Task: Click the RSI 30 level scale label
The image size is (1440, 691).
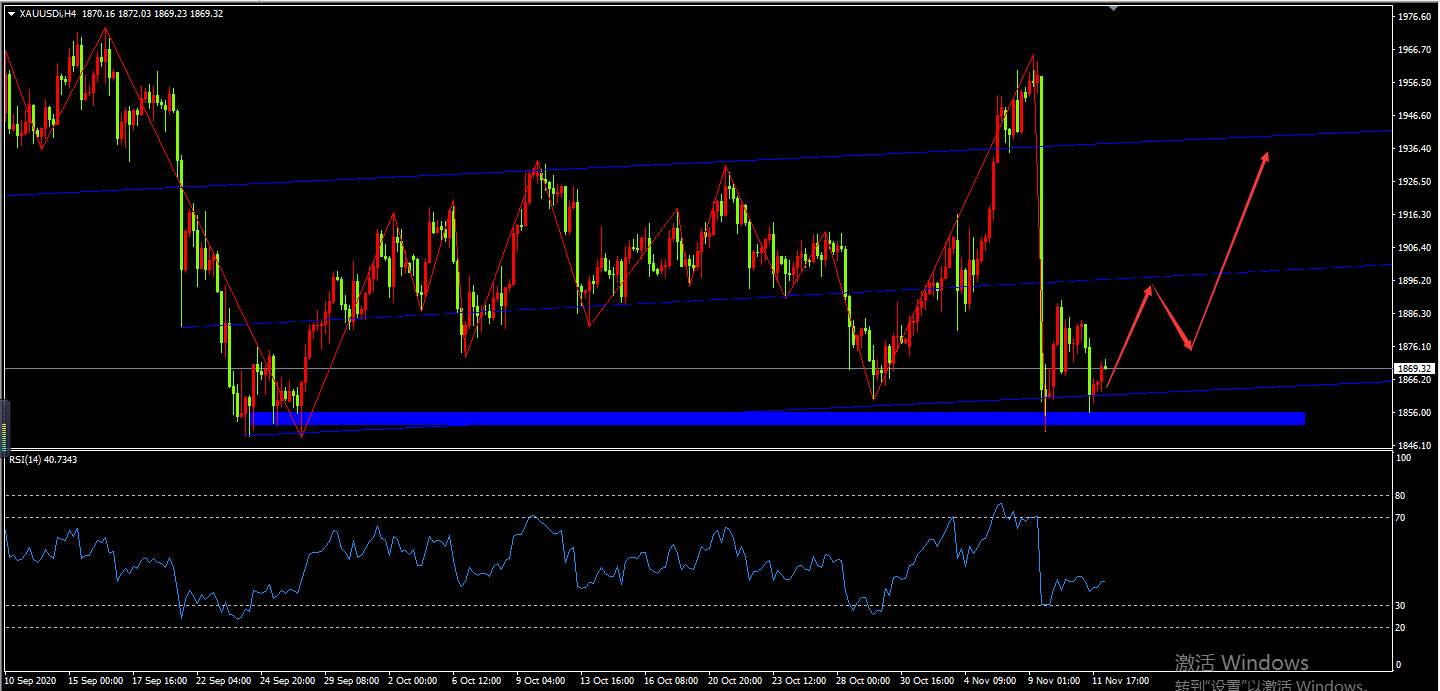Action: pos(1400,605)
